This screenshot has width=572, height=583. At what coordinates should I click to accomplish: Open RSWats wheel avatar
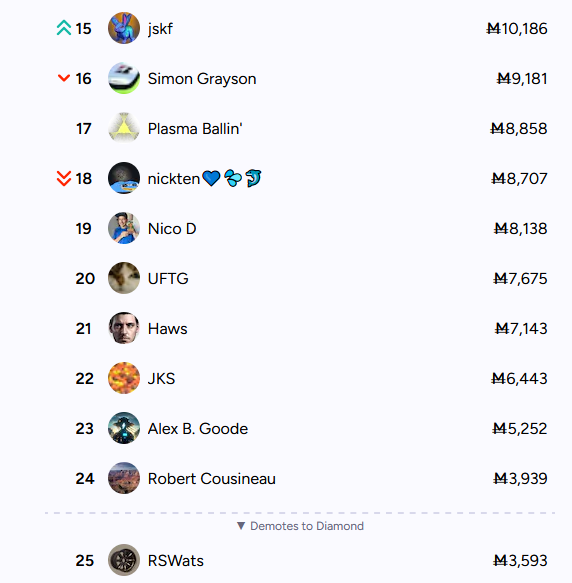point(124,560)
